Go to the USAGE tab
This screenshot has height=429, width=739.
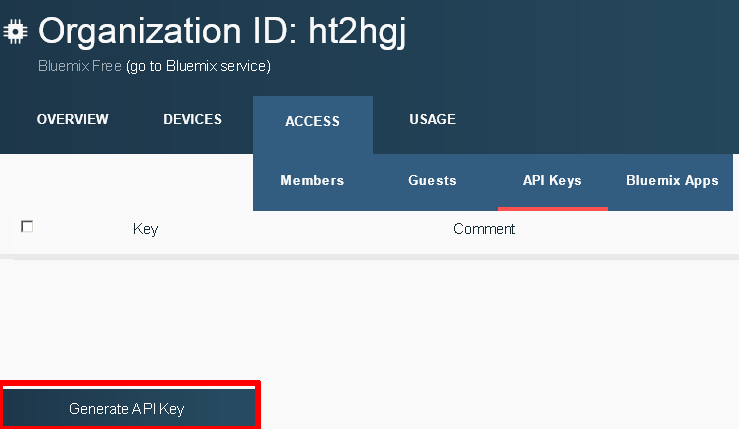tap(432, 119)
